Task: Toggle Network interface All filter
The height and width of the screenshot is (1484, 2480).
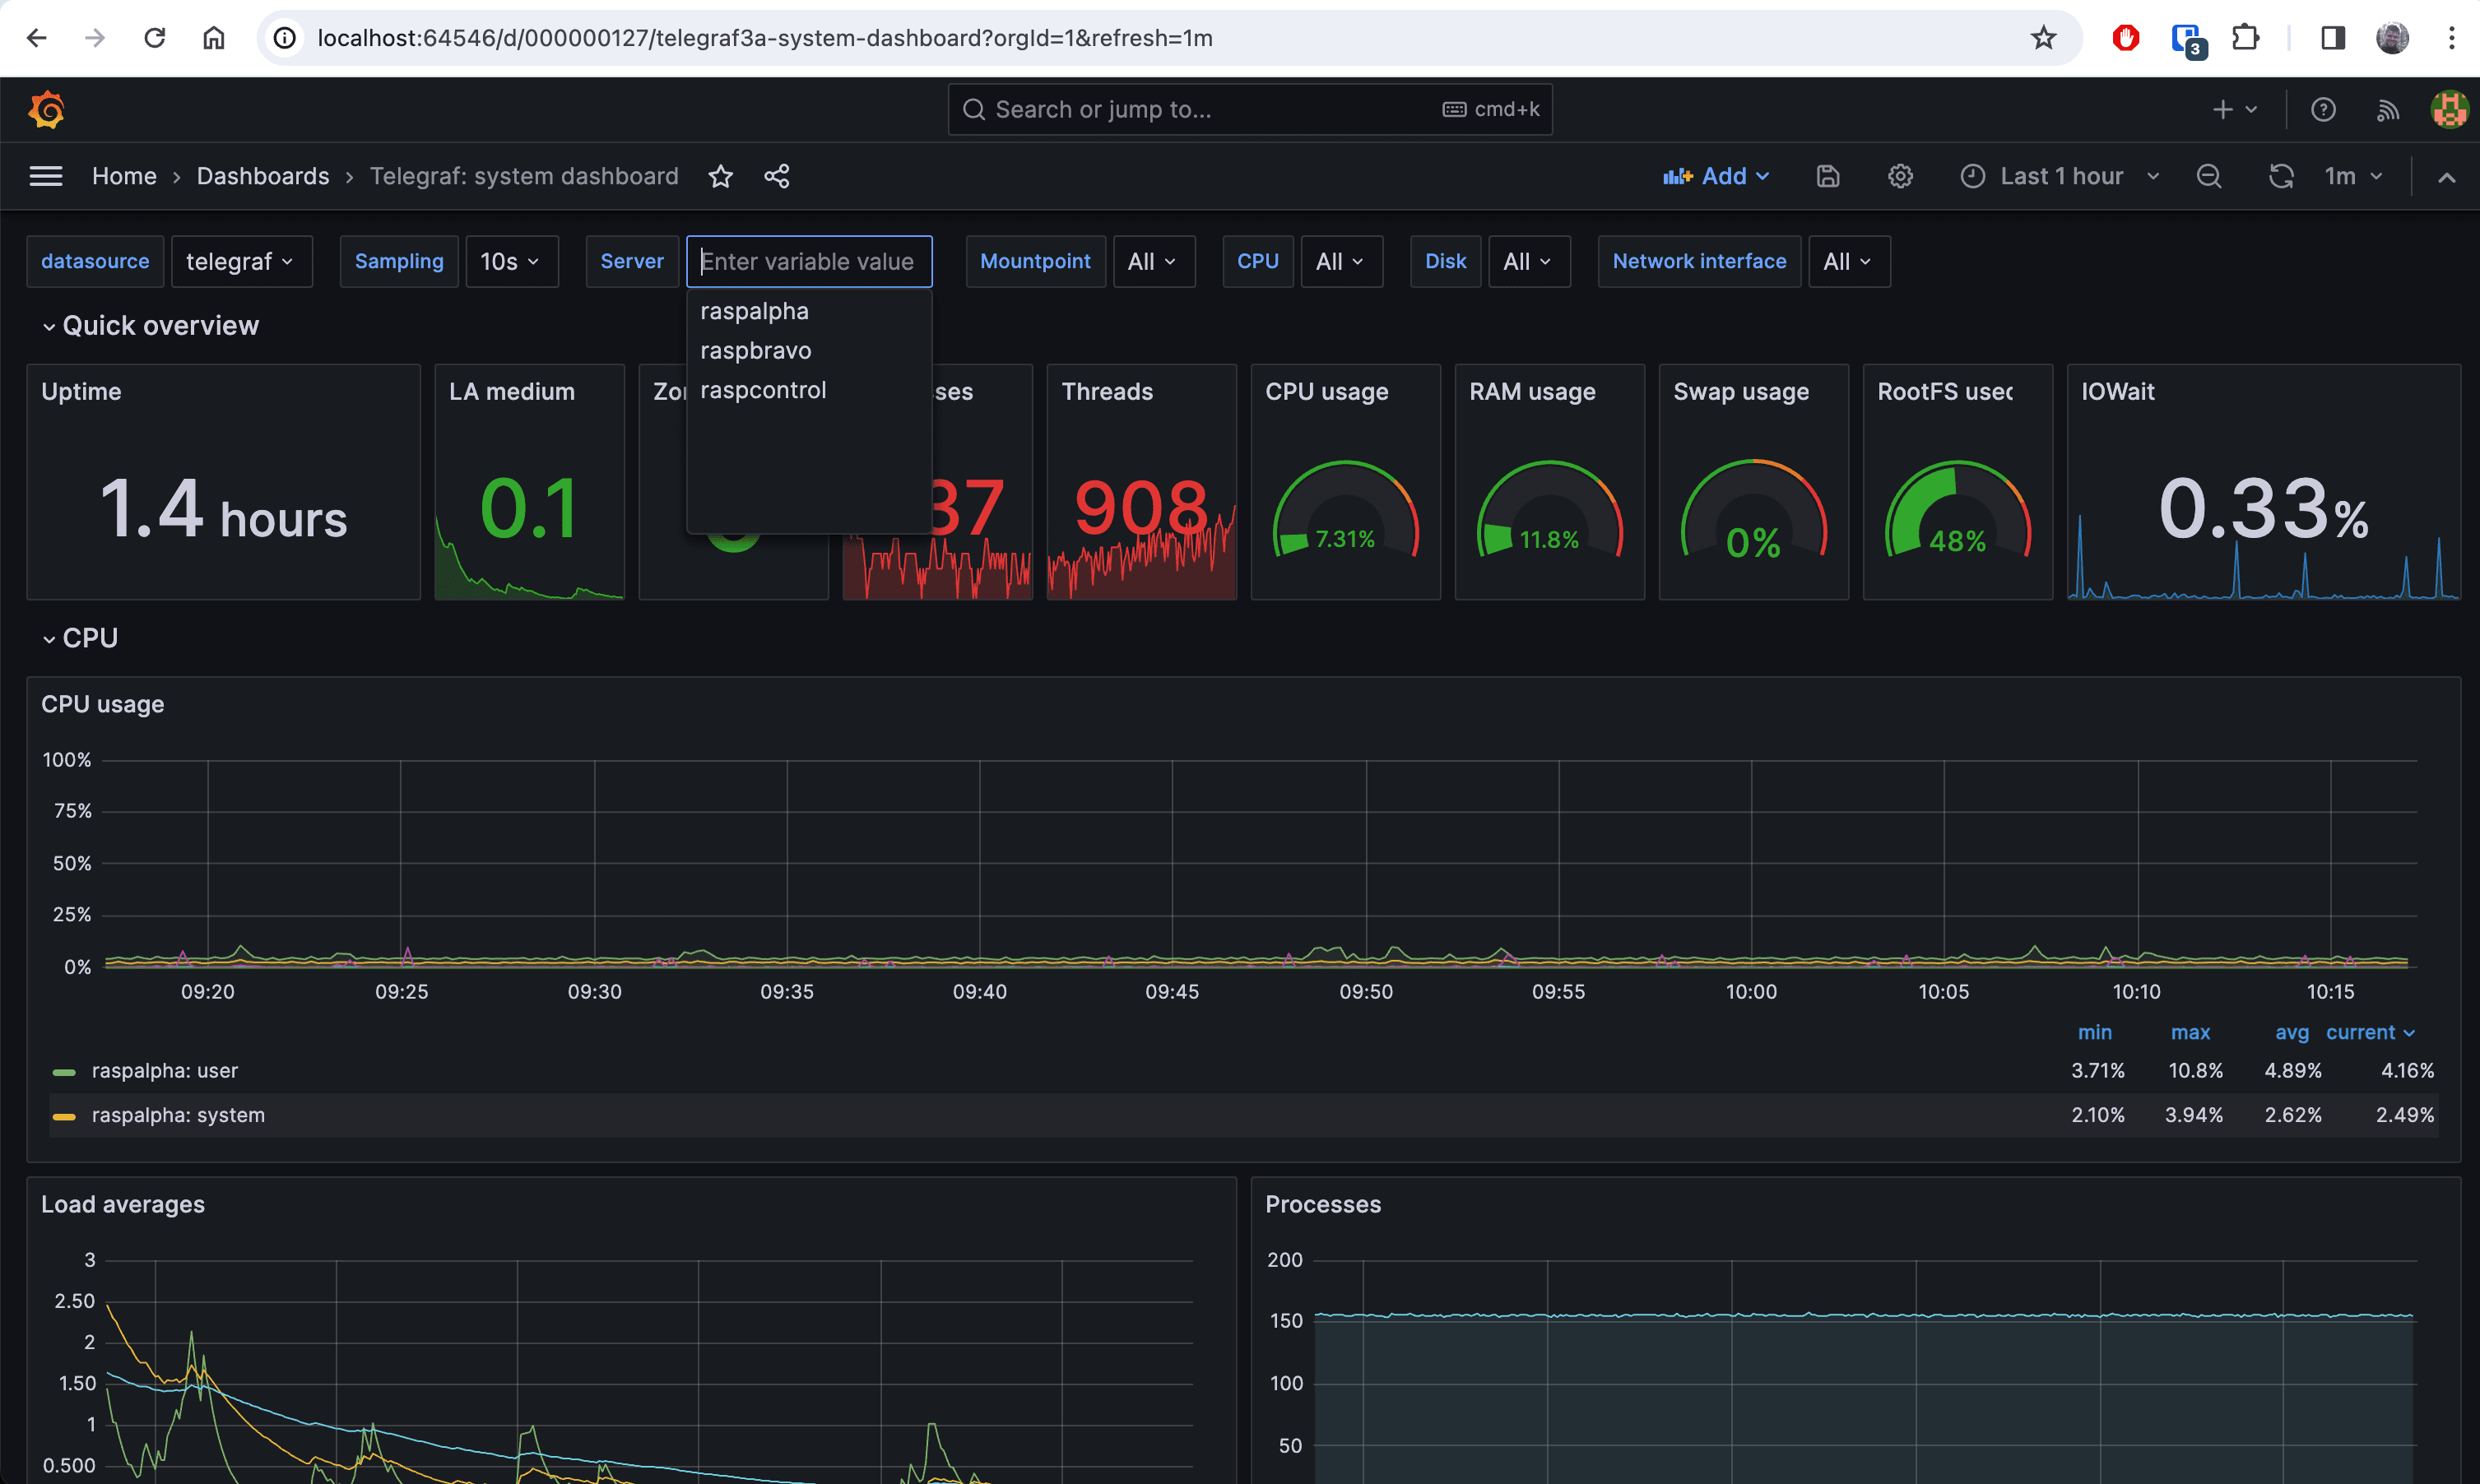Action: (x=1844, y=262)
